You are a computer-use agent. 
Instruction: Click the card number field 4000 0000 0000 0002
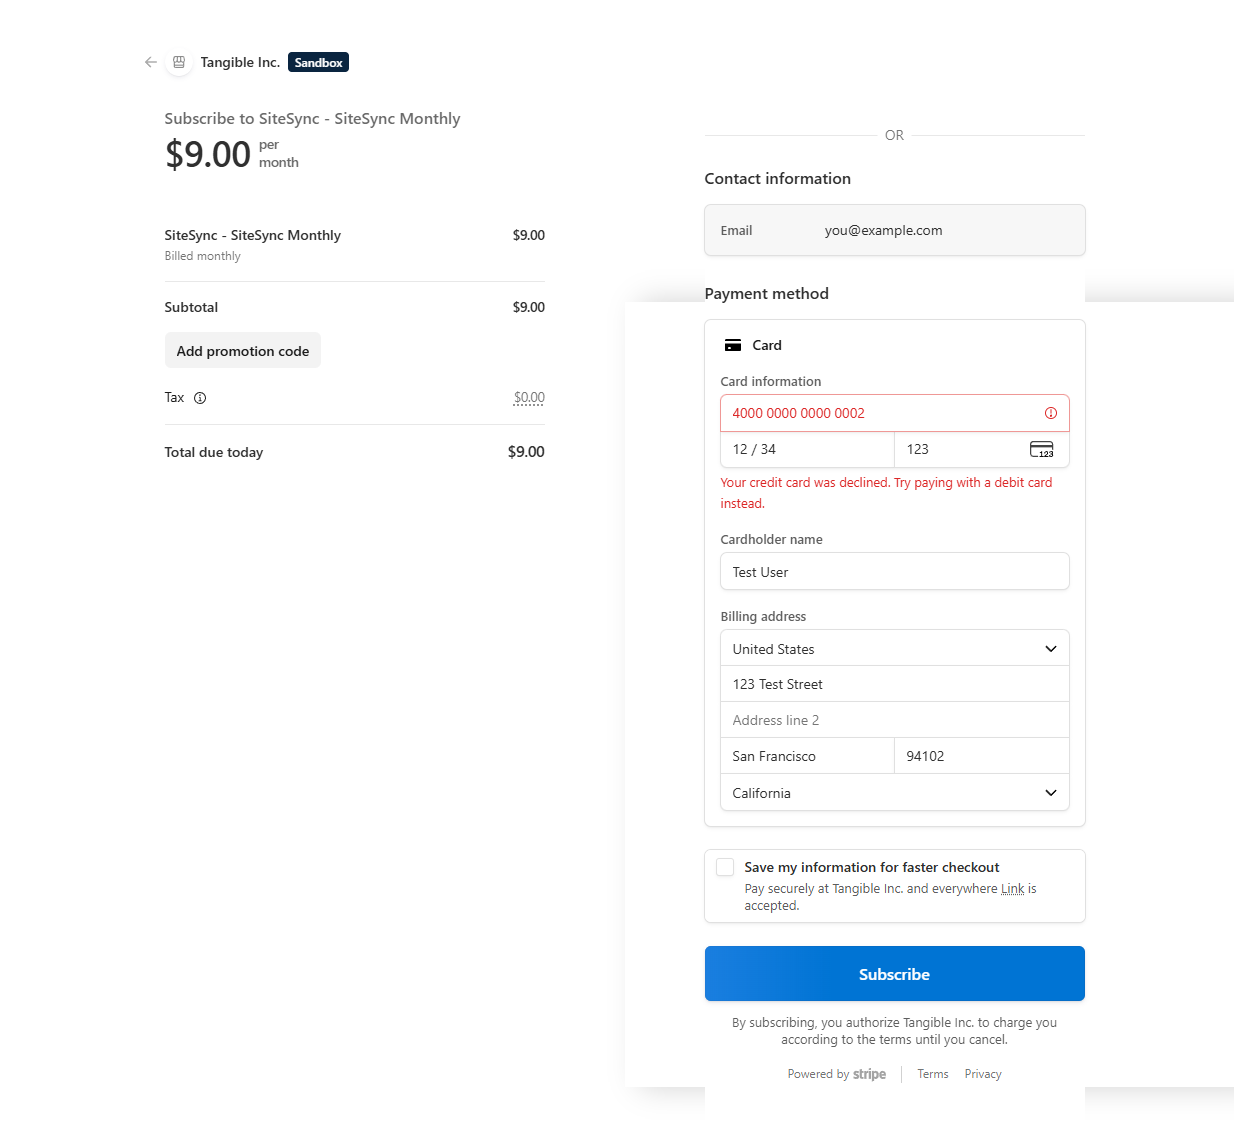(x=895, y=413)
